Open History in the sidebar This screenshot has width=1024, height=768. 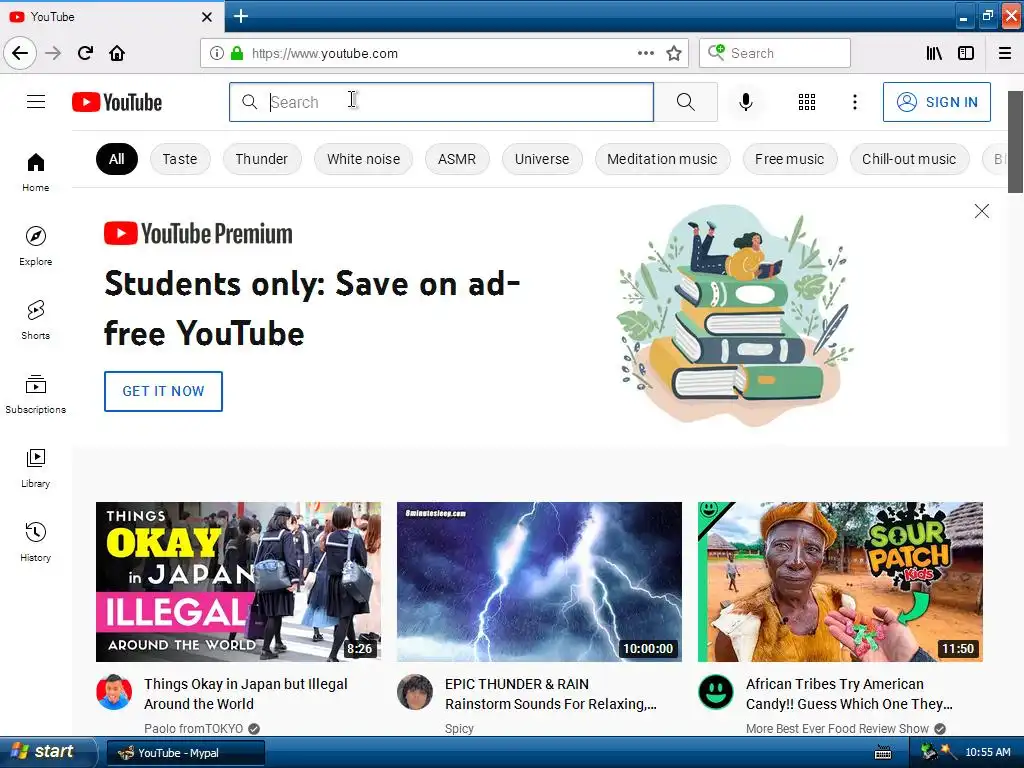(36, 543)
